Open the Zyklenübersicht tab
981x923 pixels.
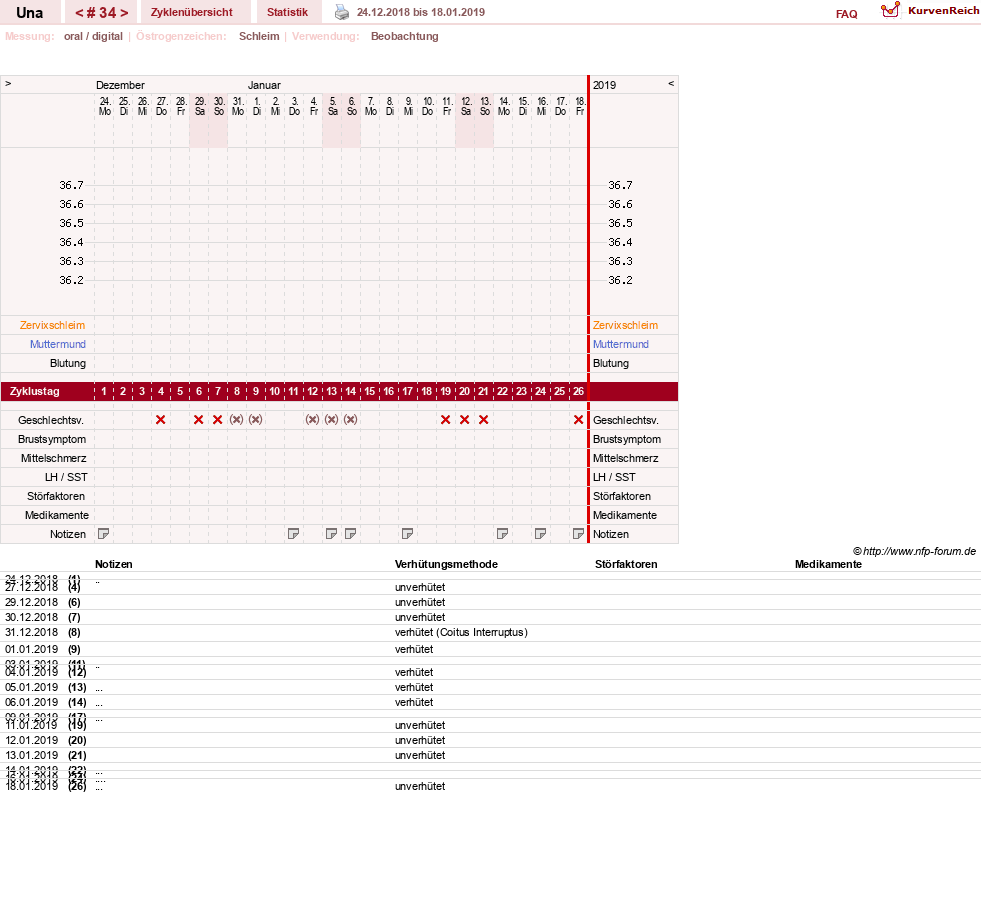coord(191,12)
